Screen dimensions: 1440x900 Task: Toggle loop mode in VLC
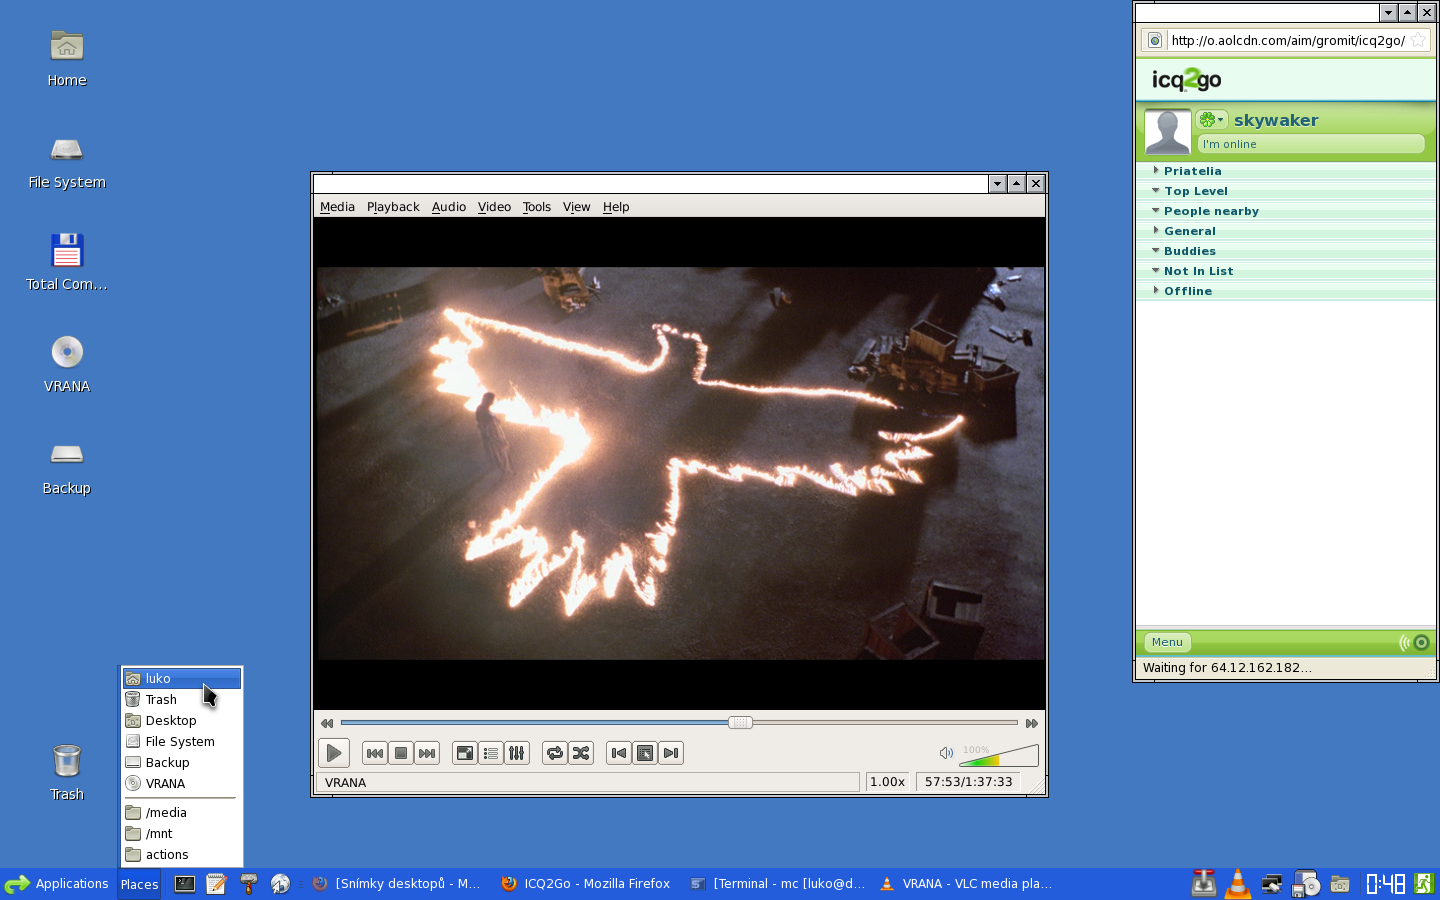point(555,753)
